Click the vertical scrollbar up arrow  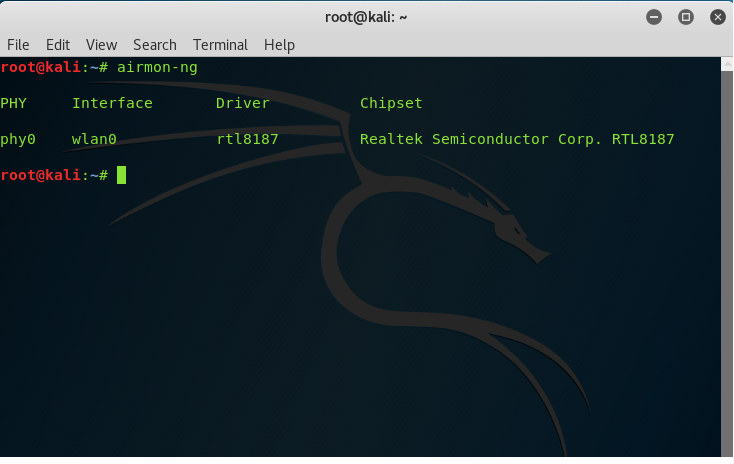727,64
